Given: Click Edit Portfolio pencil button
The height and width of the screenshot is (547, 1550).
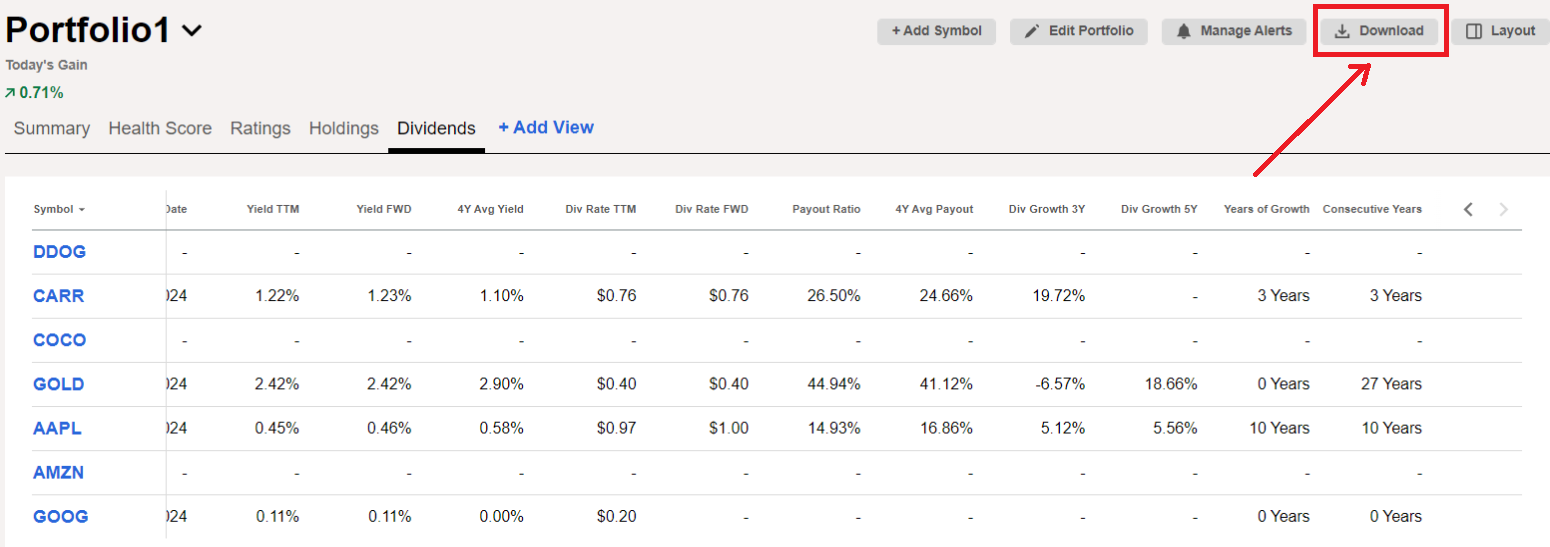Looking at the screenshot, I should click(1078, 31).
